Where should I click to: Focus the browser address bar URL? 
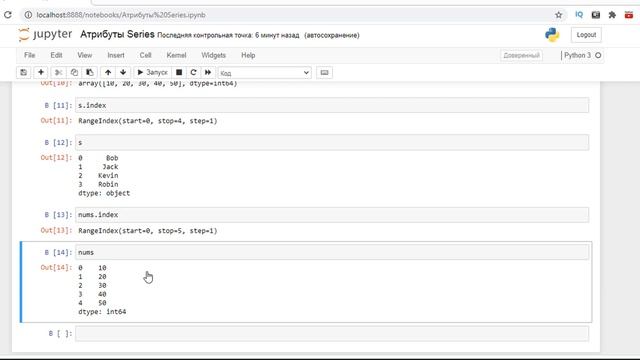[x=121, y=15]
